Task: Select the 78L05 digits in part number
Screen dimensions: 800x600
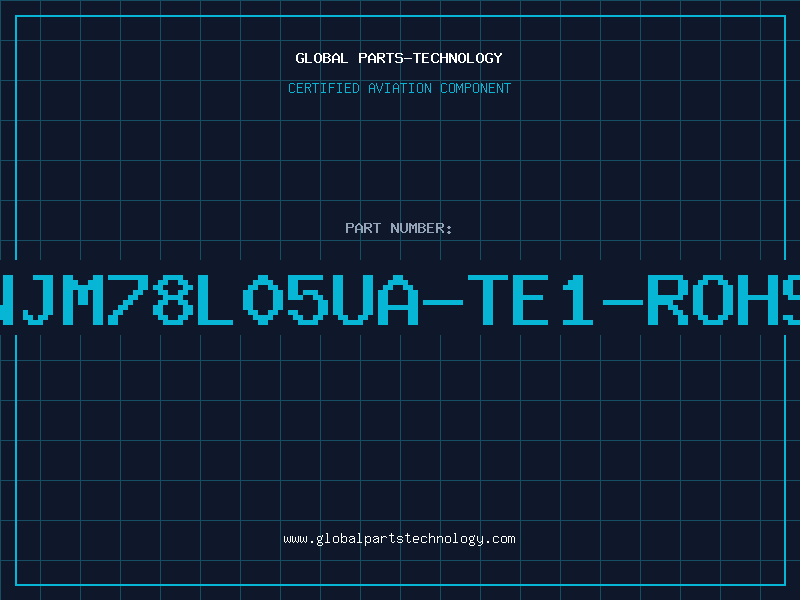Action: coord(219,299)
